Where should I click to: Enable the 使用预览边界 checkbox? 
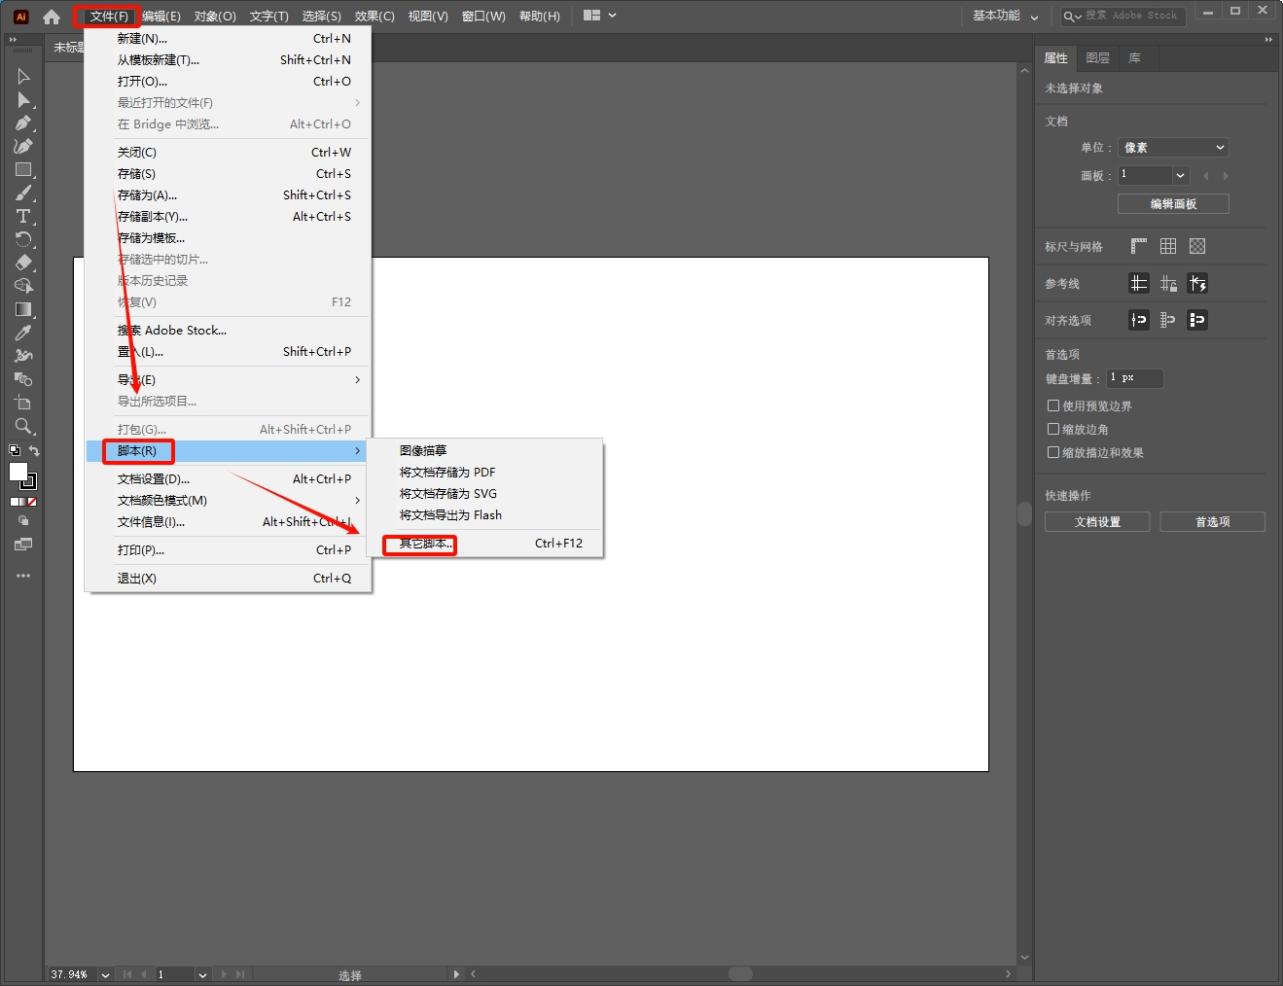[1053, 406]
